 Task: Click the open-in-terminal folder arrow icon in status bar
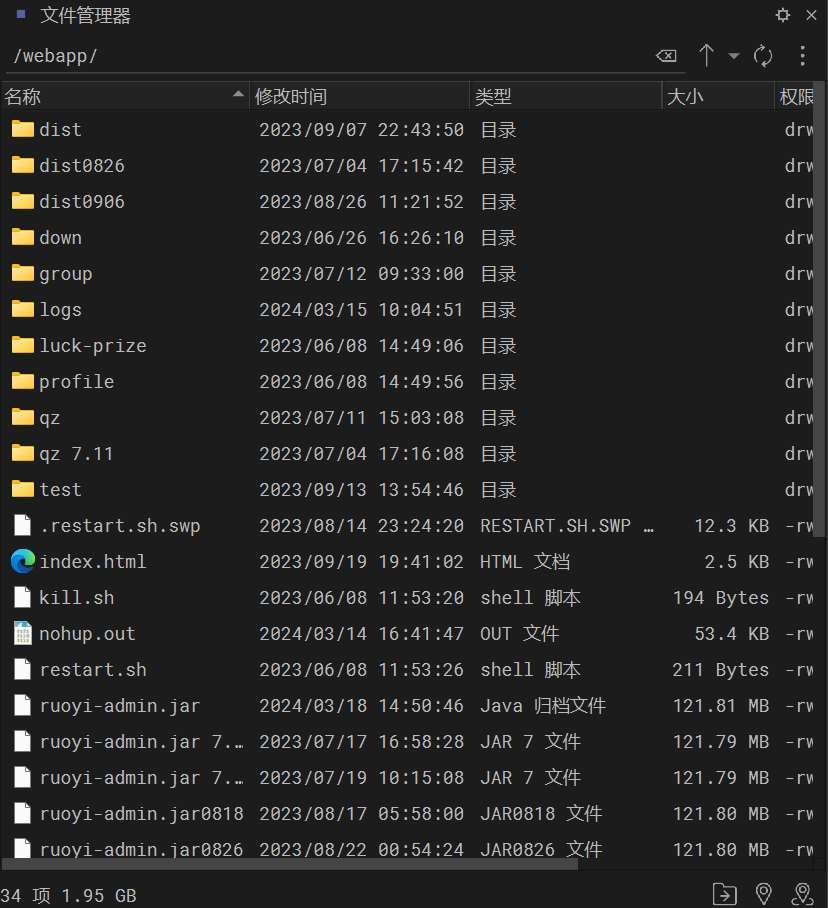click(x=724, y=894)
